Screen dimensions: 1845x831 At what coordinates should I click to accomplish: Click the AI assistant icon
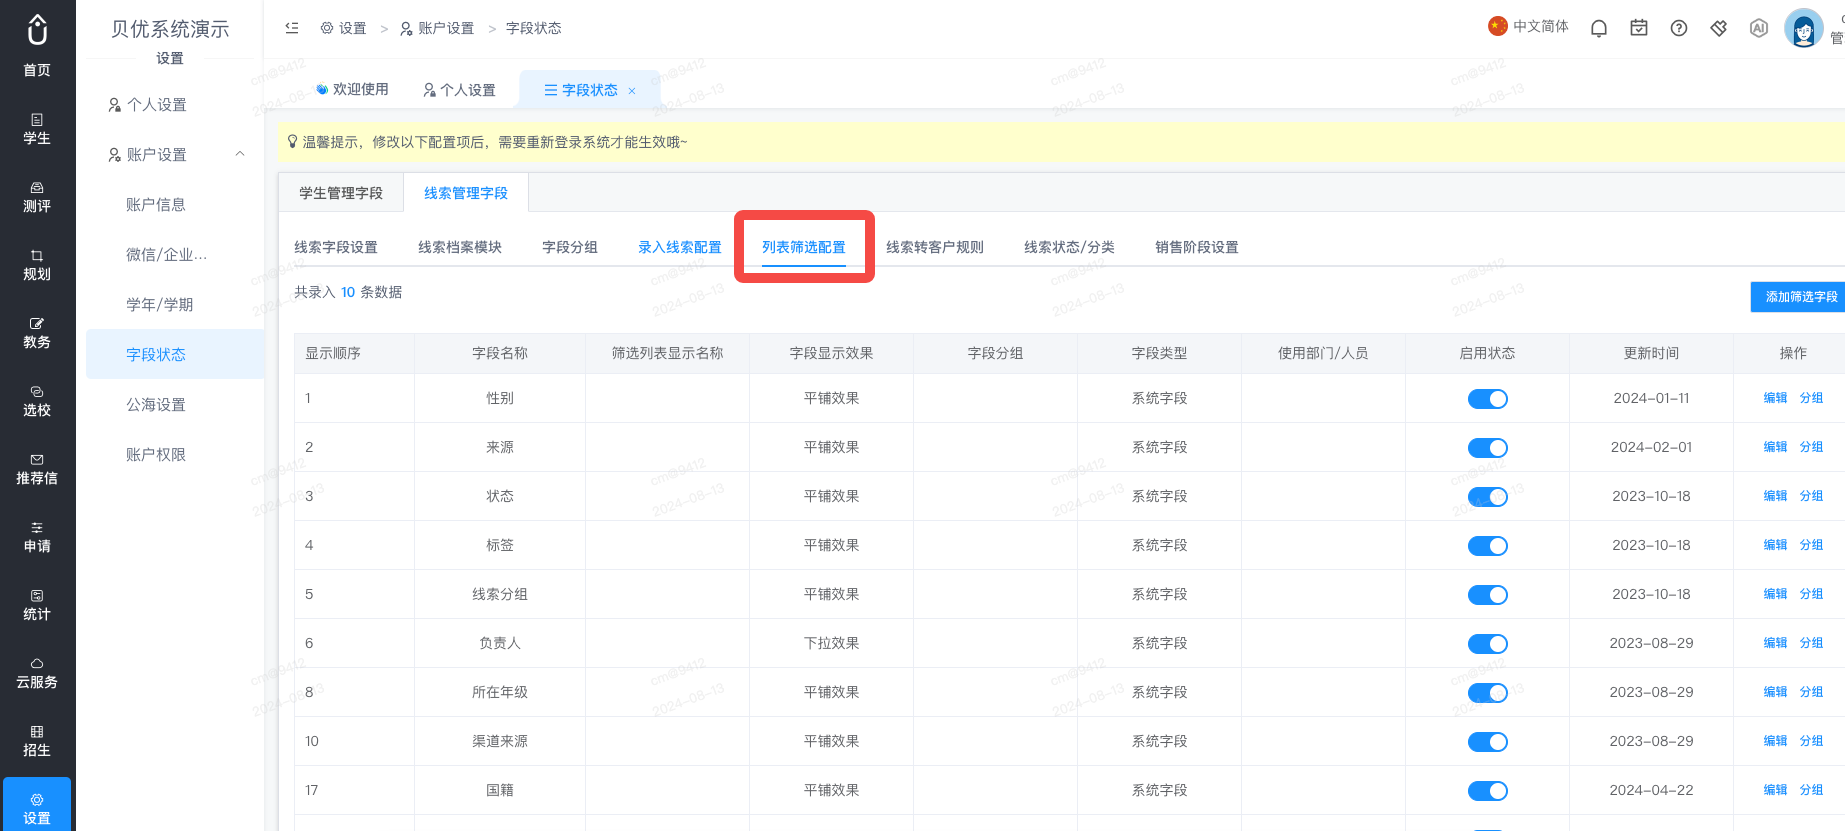[1759, 28]
